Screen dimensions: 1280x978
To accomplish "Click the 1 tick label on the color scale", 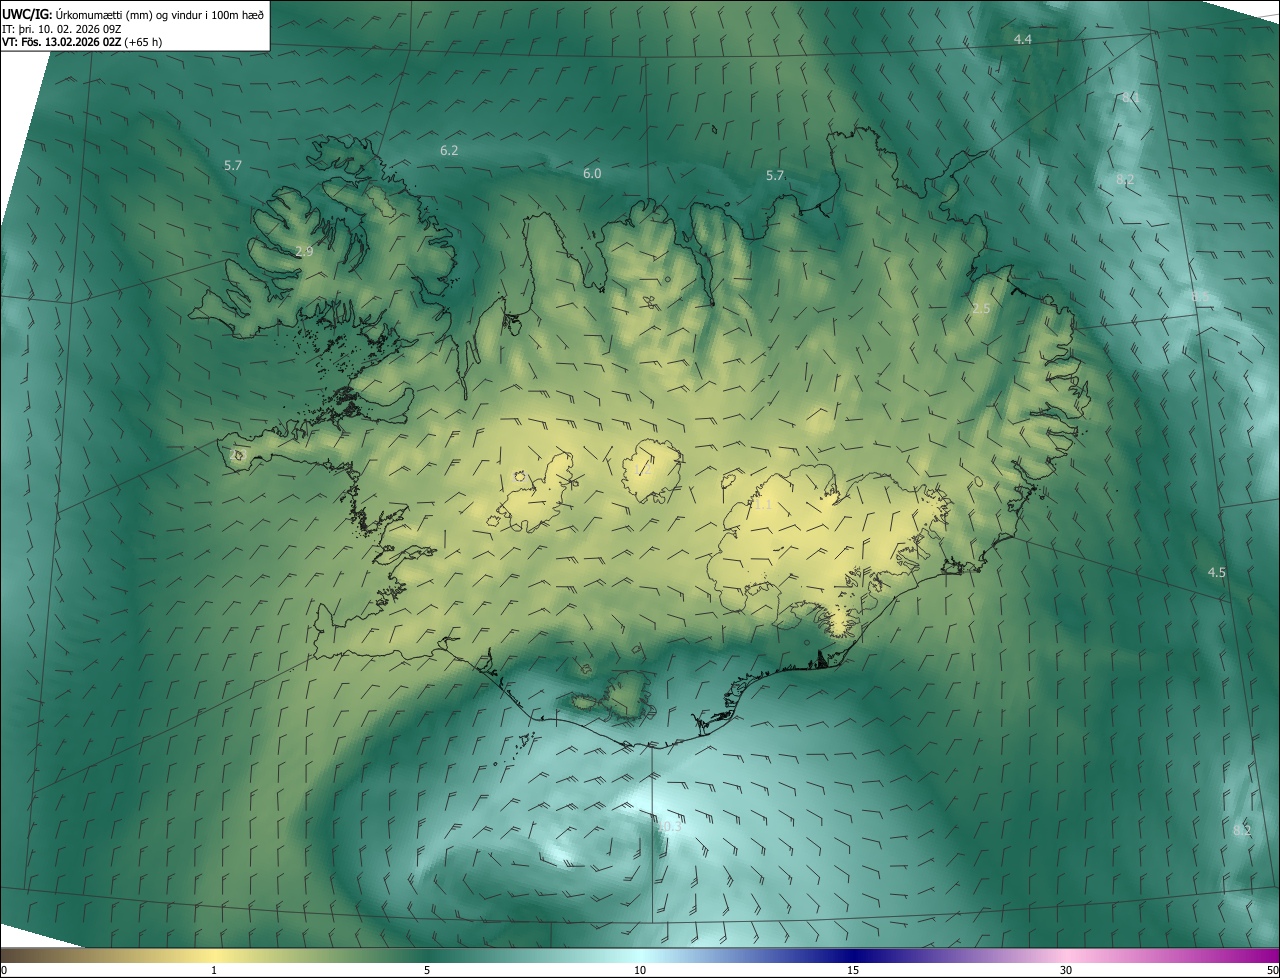I will (x=214, y=971).
